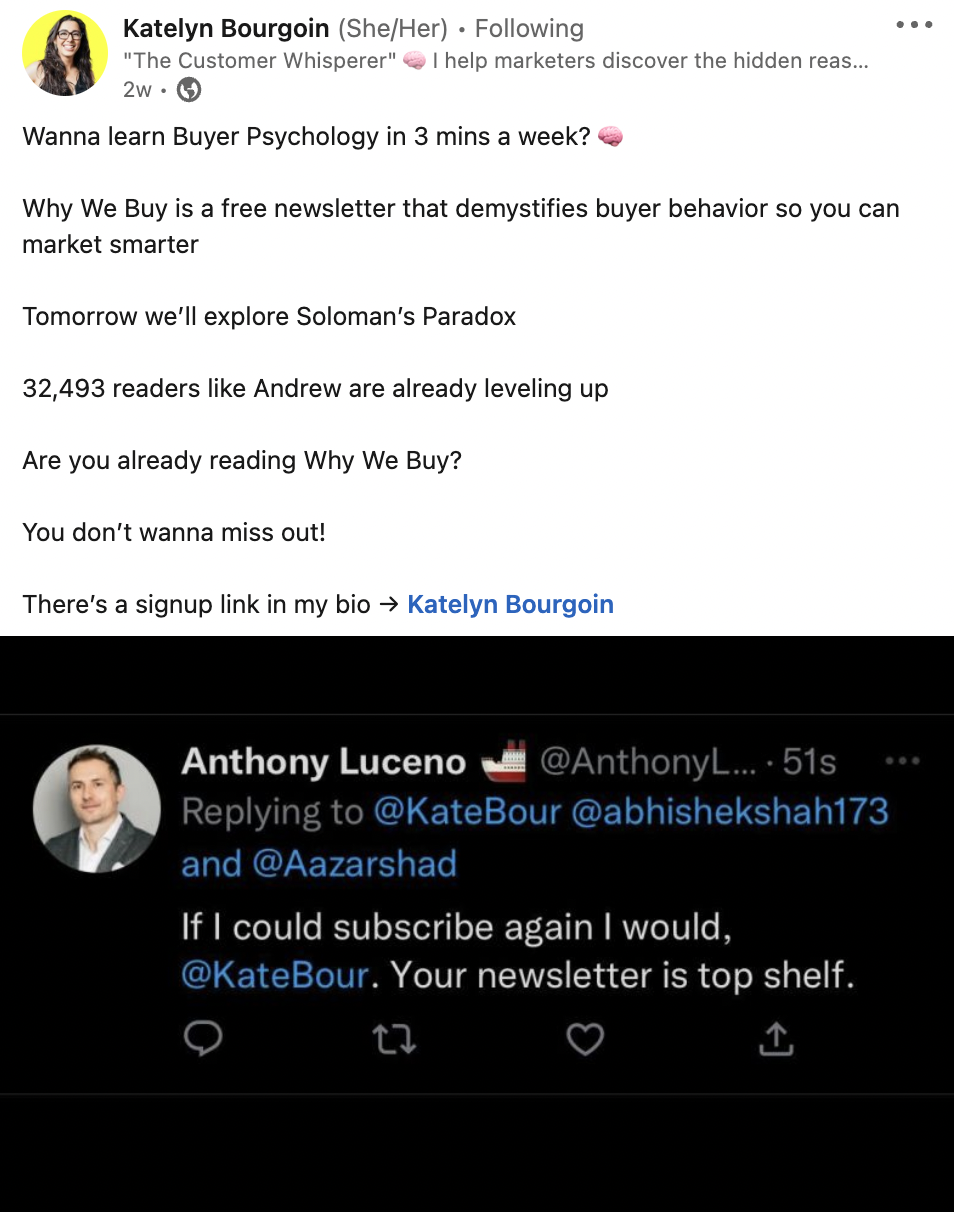Click the Anthony Luceno display name

pos(324,763)
